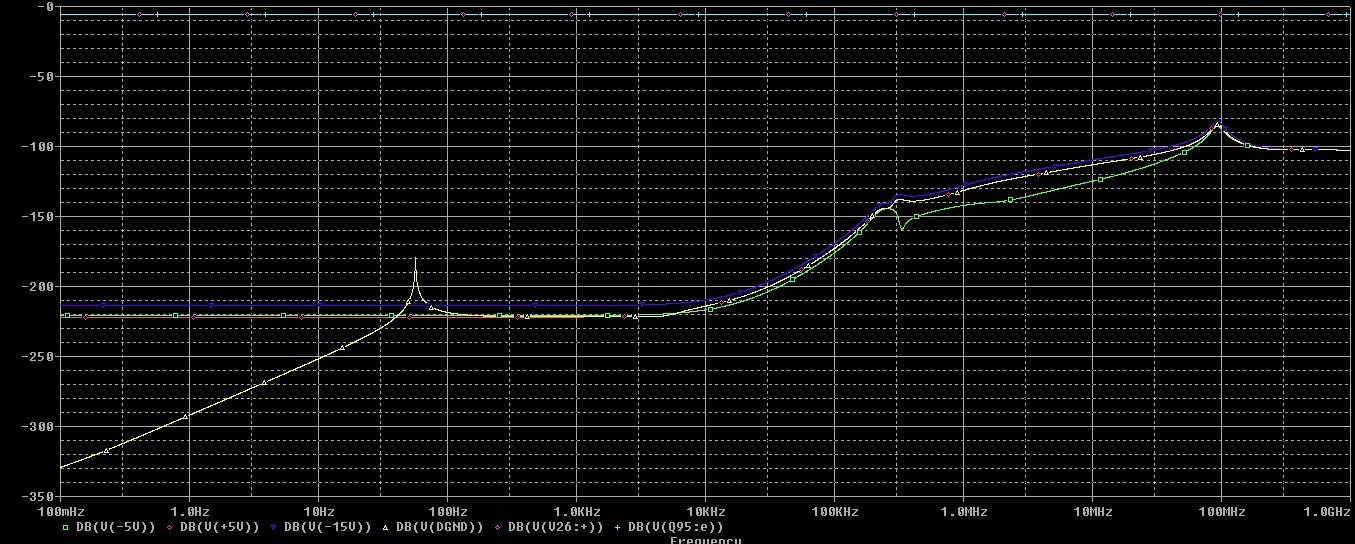1355x544 pixels.
Task: Click the -0 y-axis label
Action: pyautogui.click(x=46, y=6)
